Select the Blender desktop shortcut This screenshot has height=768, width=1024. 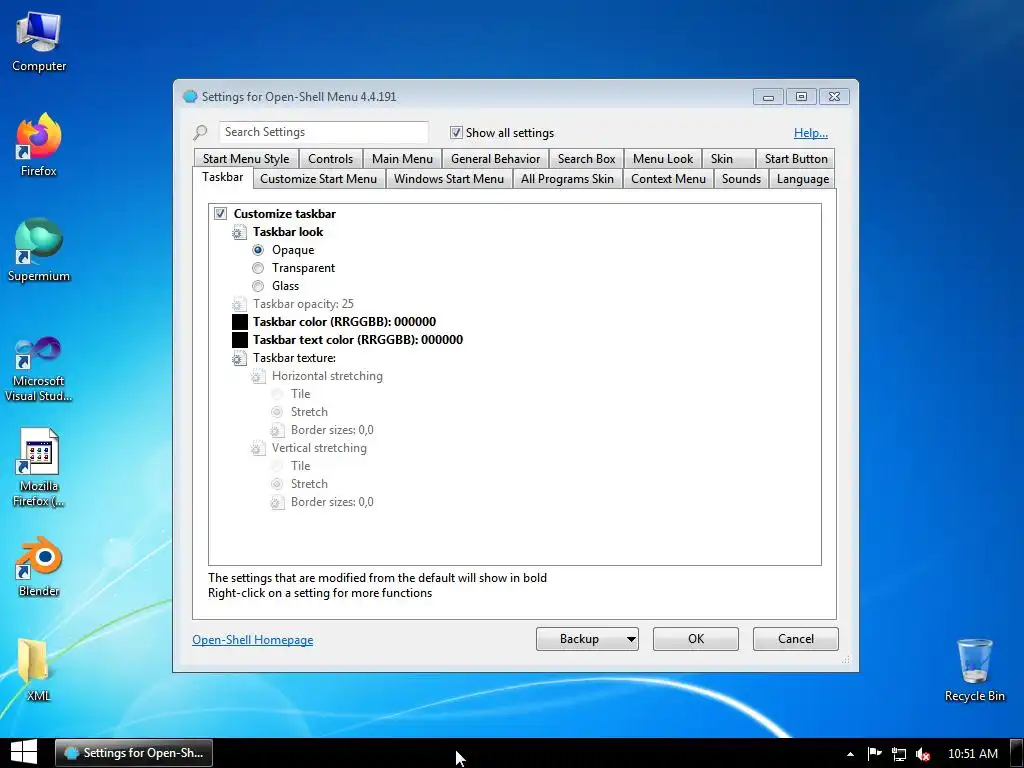[39, 566]
